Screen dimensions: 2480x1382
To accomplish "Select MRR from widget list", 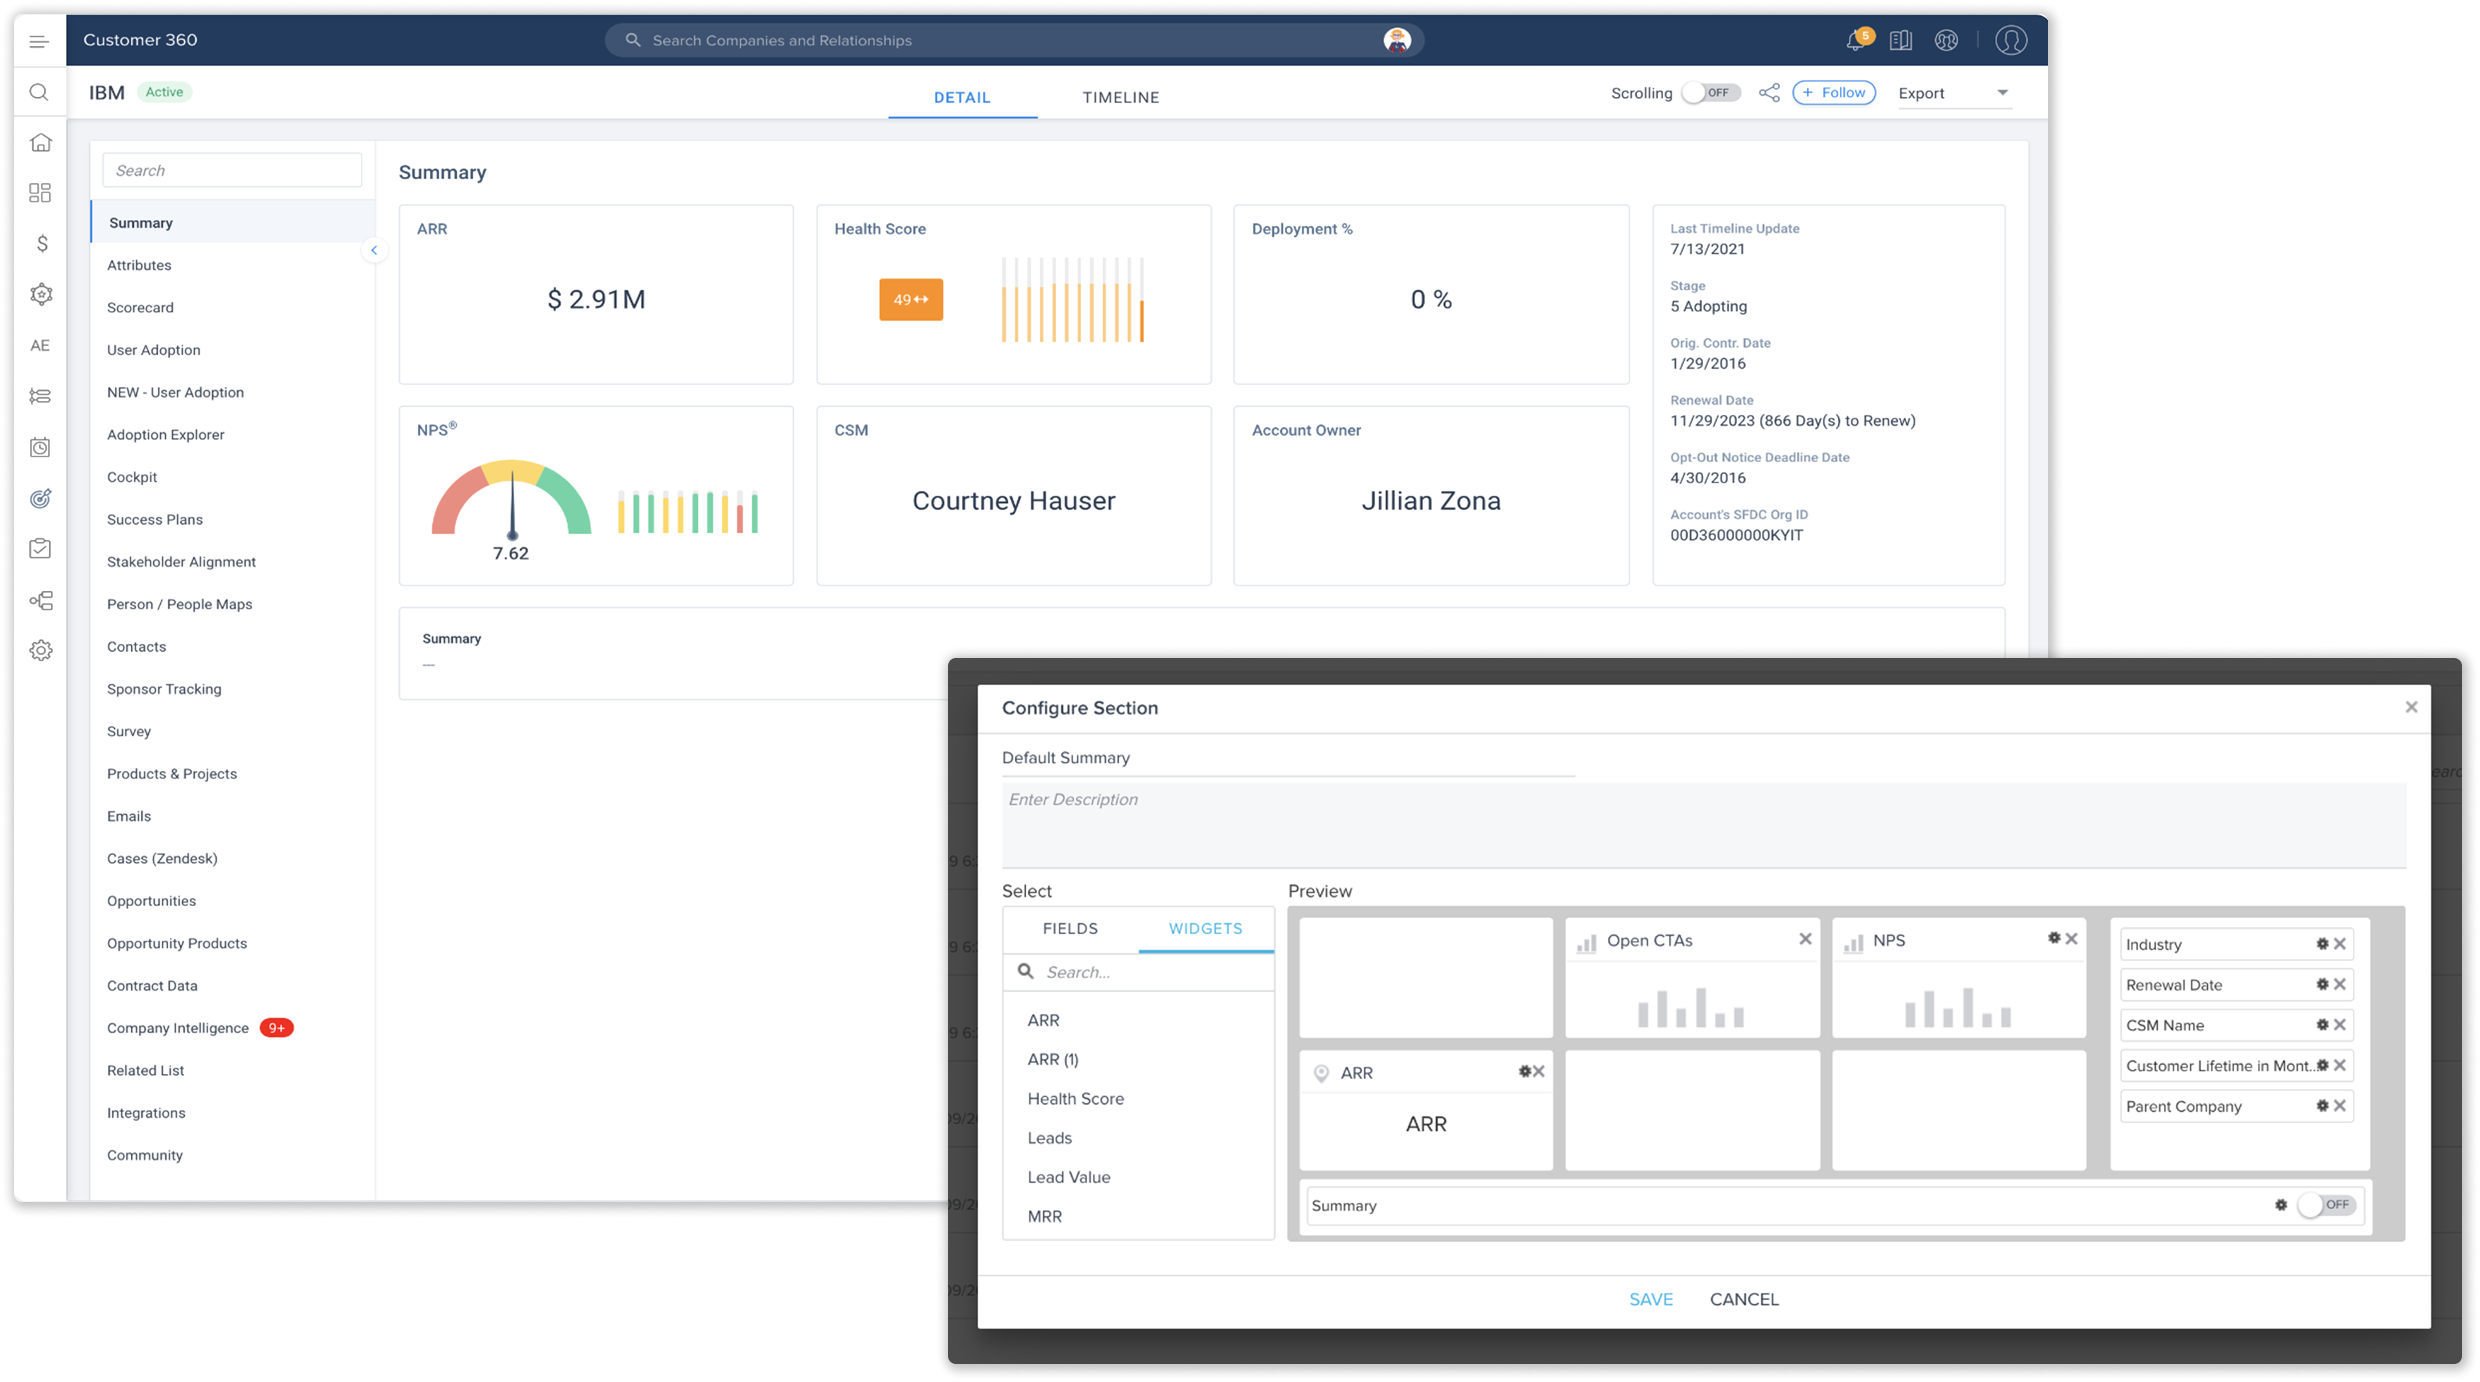I will (x=1044, y=1216).
